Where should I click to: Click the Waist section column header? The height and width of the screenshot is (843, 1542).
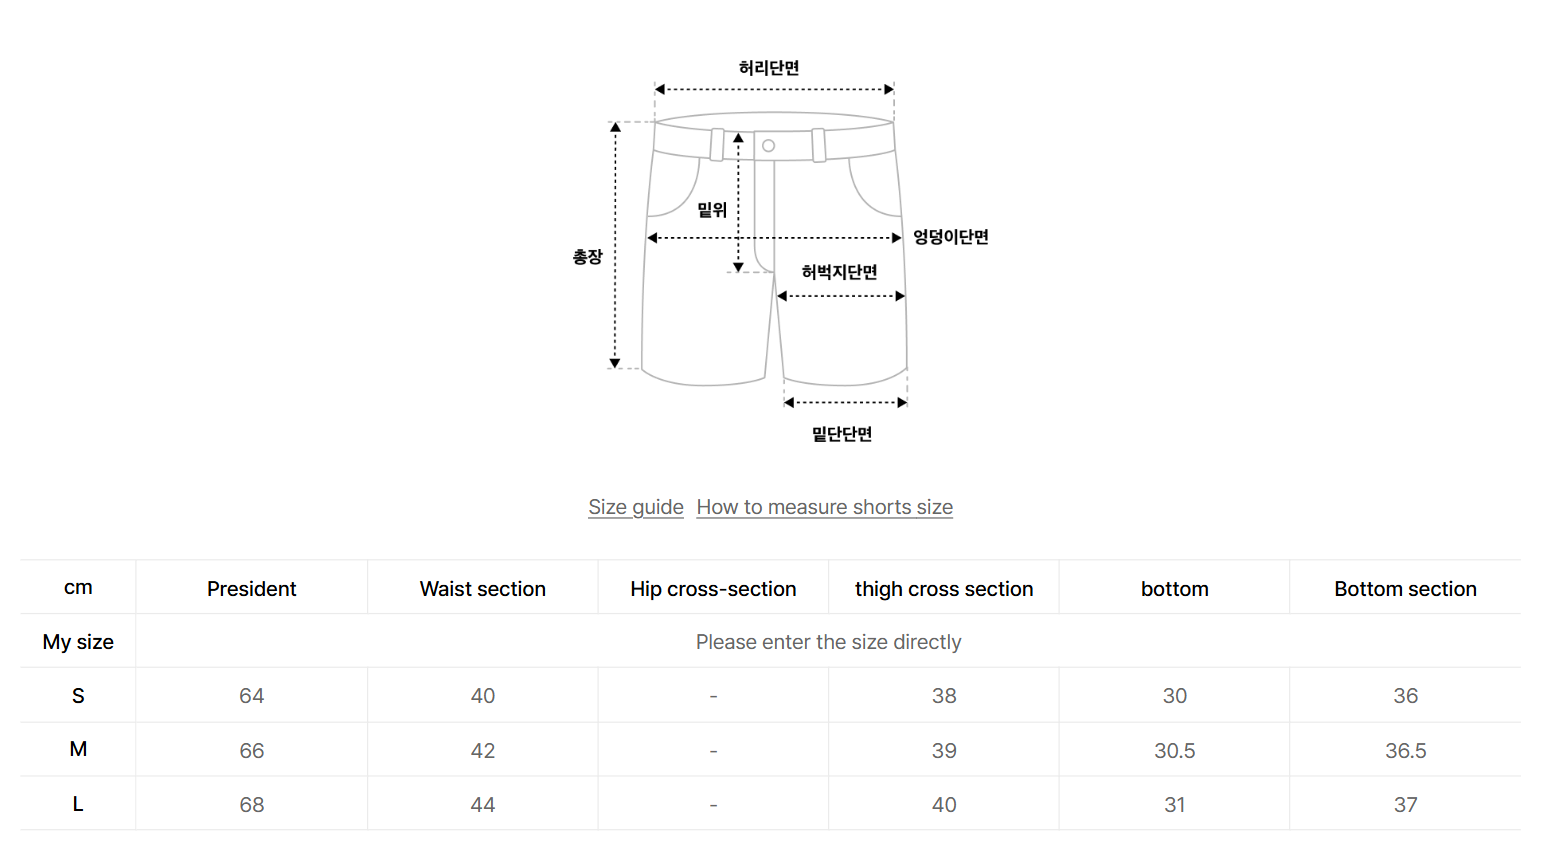click(483, 589)
